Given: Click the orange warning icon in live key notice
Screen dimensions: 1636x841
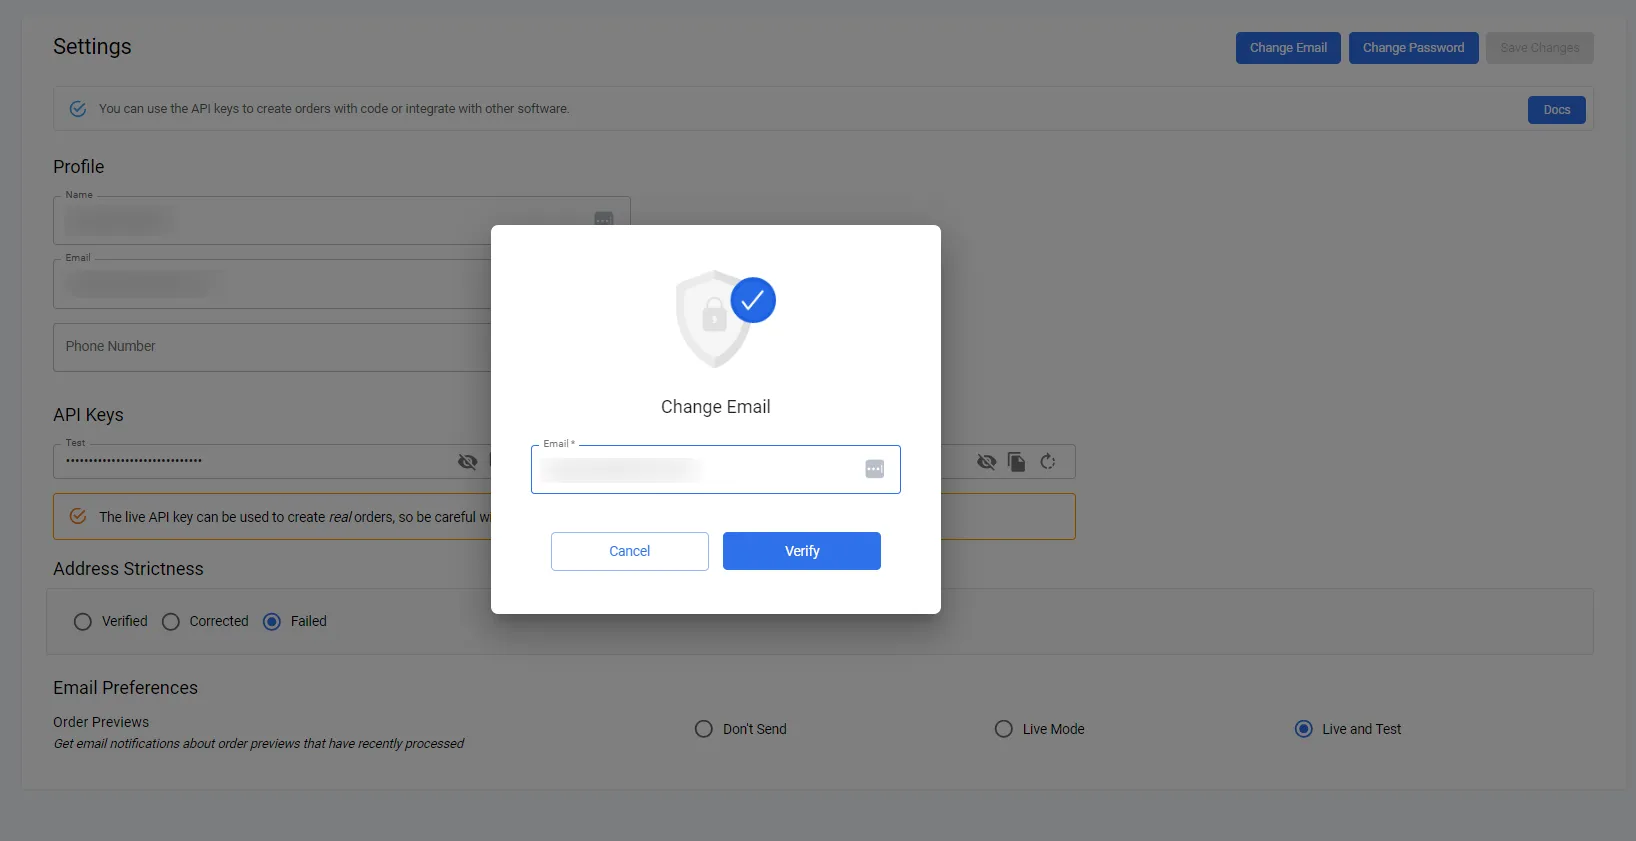Looking at the screenshot, I should (x=77, y=517).
